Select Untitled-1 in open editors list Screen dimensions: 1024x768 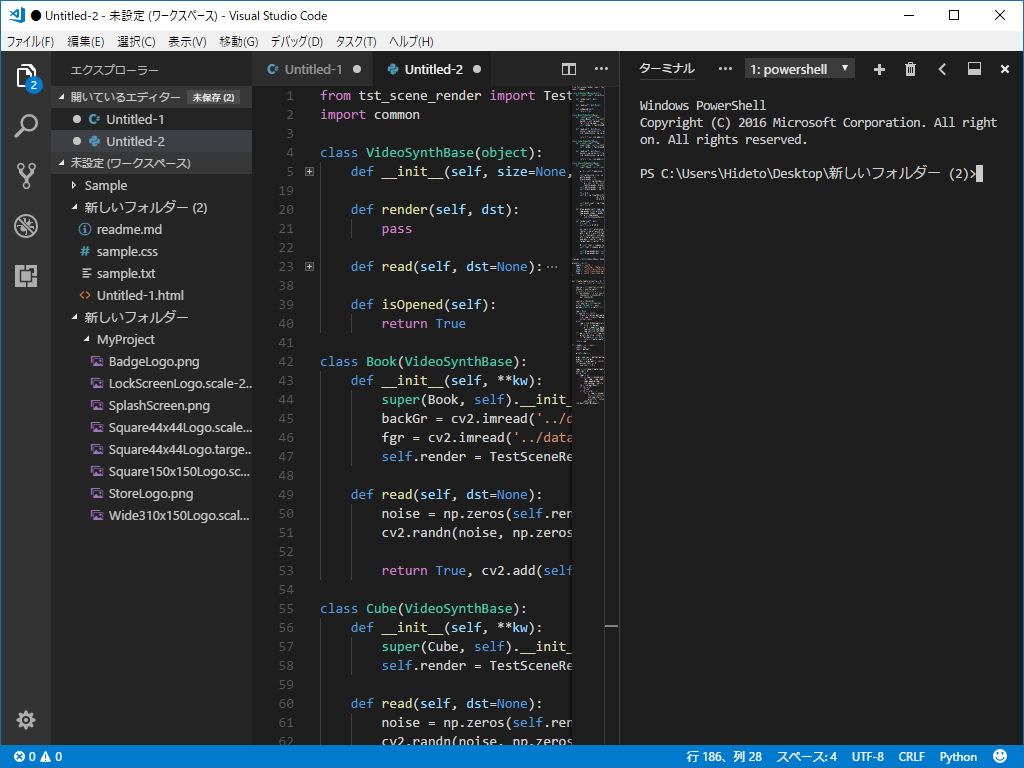[152, 120]
